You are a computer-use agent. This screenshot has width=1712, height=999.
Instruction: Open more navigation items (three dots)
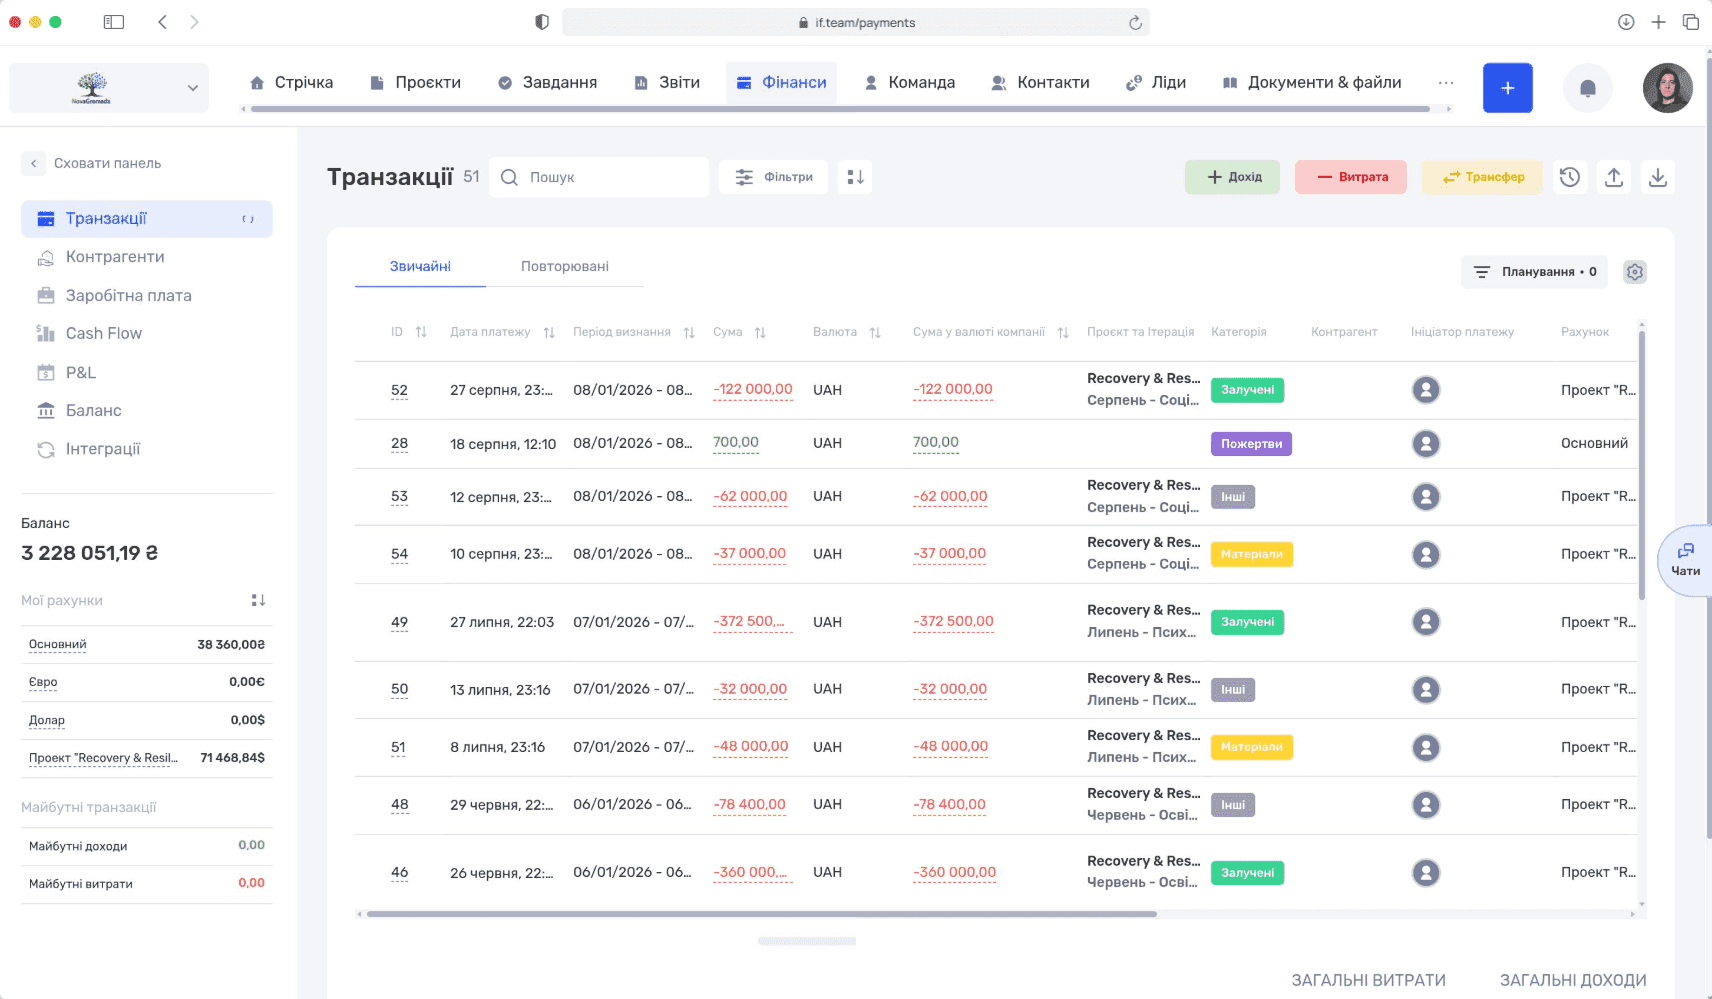click(x=1446, y=83)
